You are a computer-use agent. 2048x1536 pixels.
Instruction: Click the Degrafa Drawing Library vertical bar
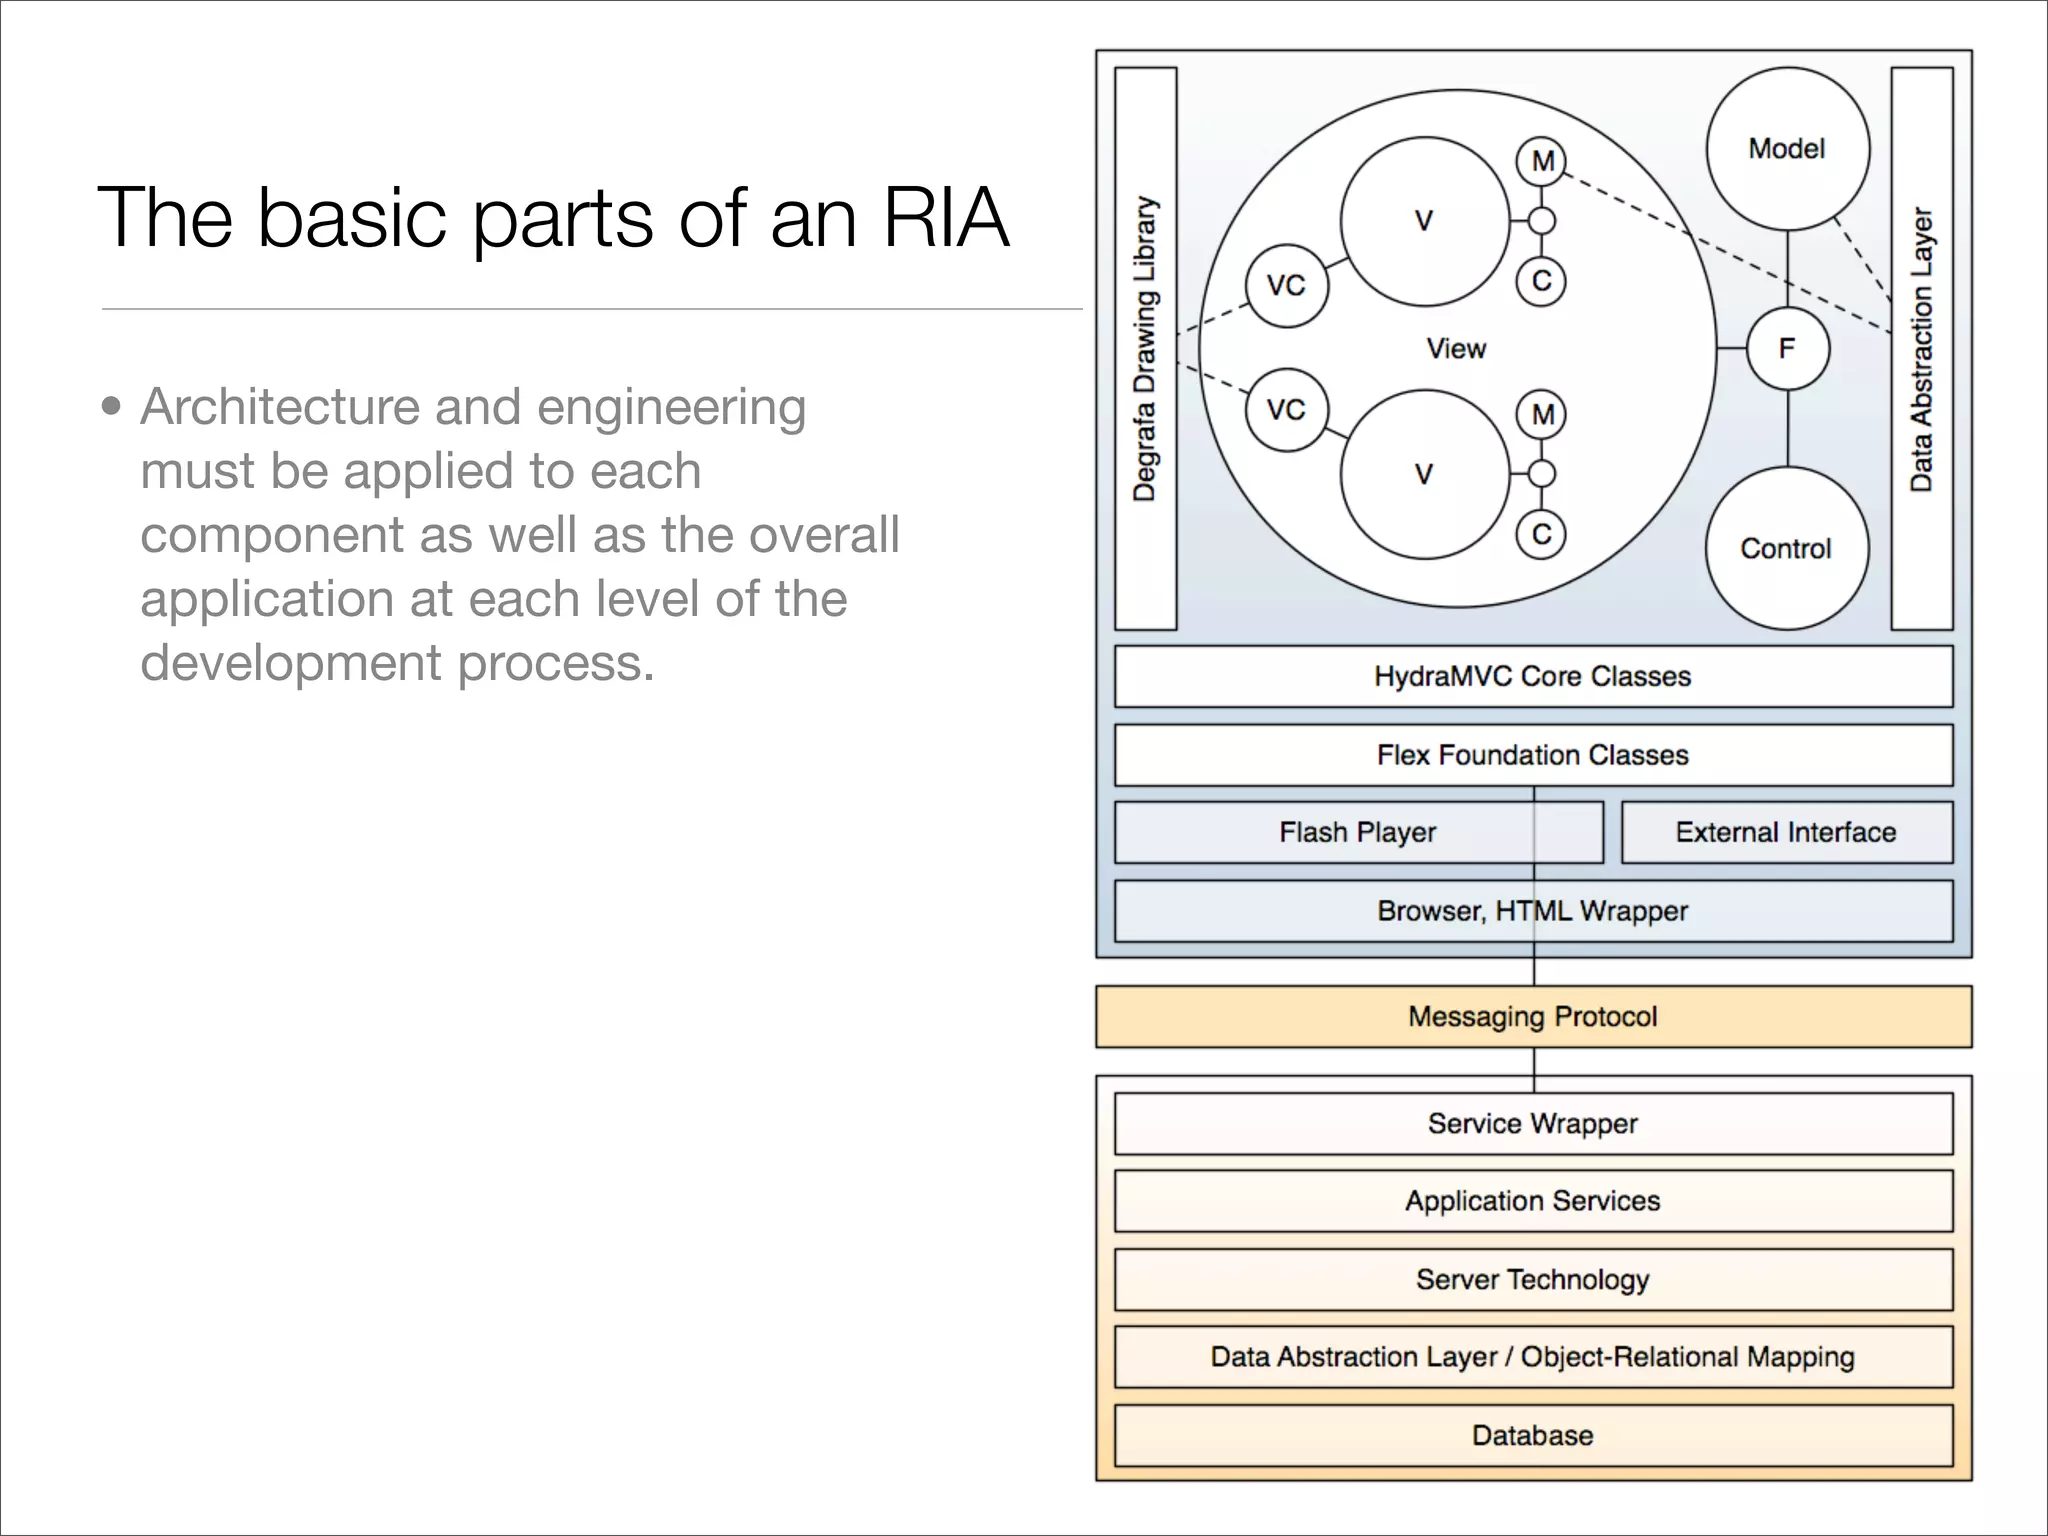click(1145, 348)
